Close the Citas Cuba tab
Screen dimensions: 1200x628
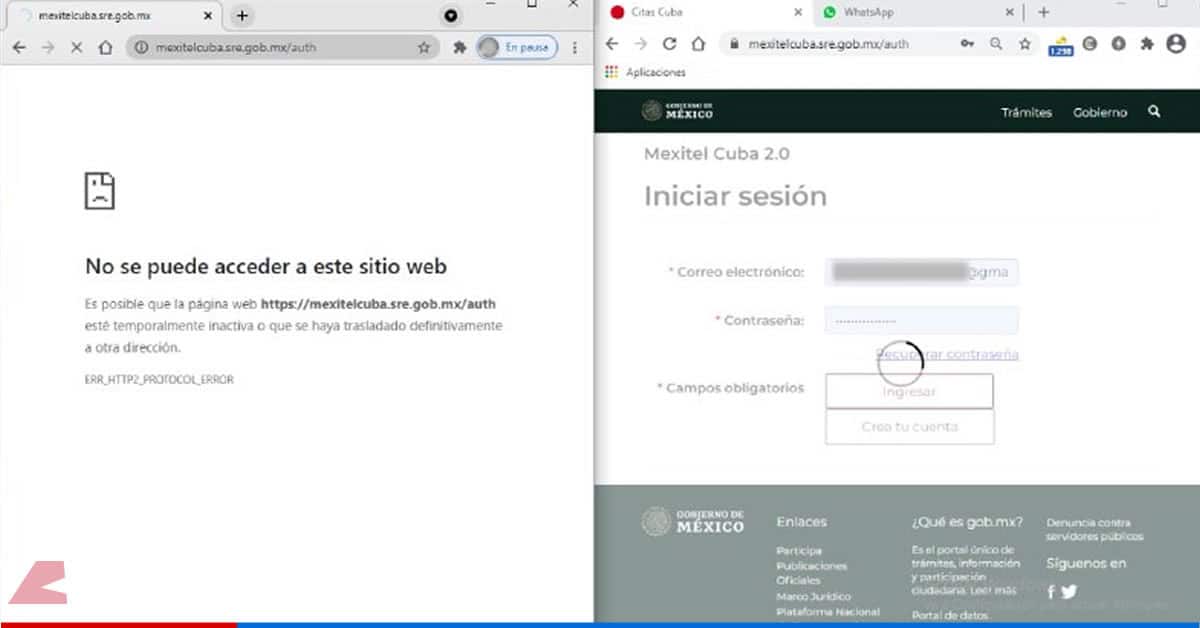click(797, 12)
